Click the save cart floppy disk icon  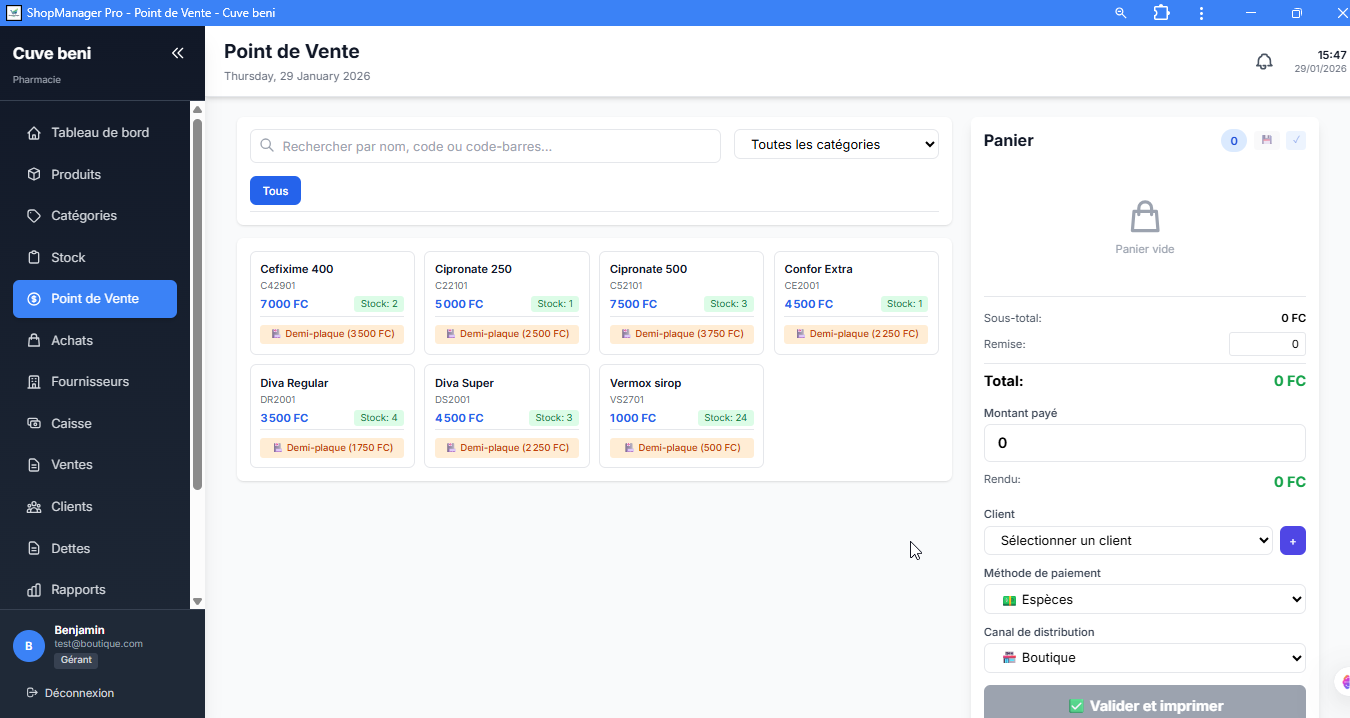pyautogui.click(x=1267, y=141)
